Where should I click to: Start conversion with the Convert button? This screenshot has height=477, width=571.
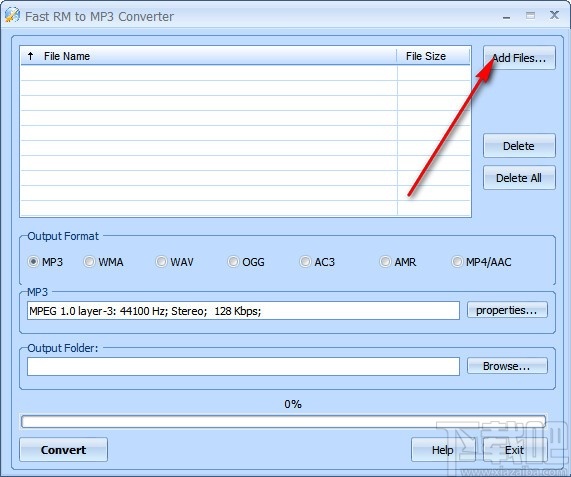click(x=63, y=450)
